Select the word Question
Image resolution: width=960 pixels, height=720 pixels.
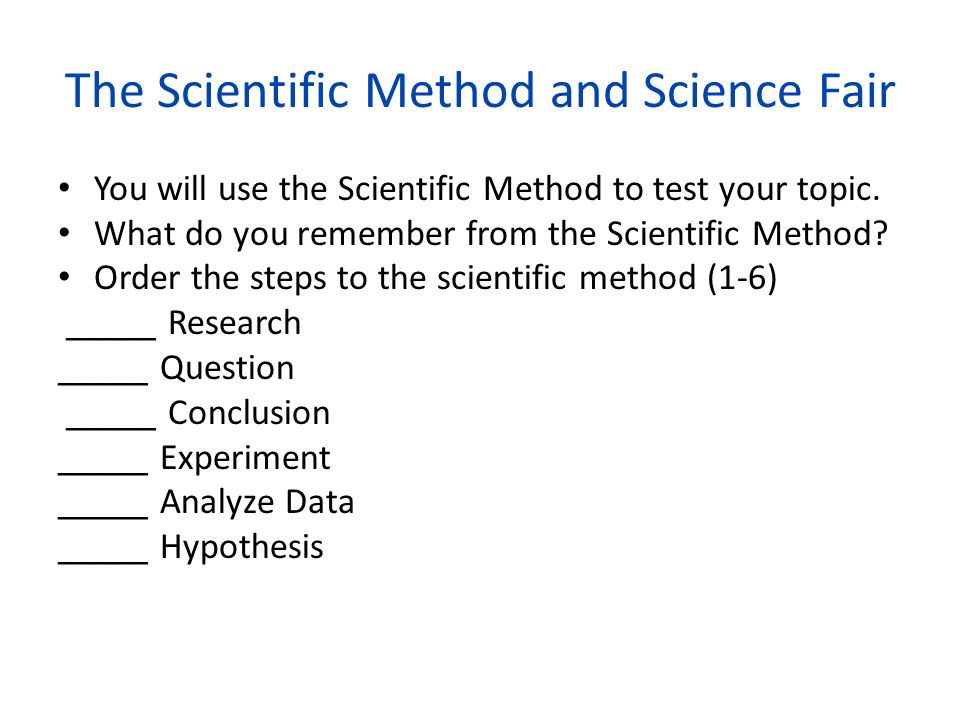227,369
